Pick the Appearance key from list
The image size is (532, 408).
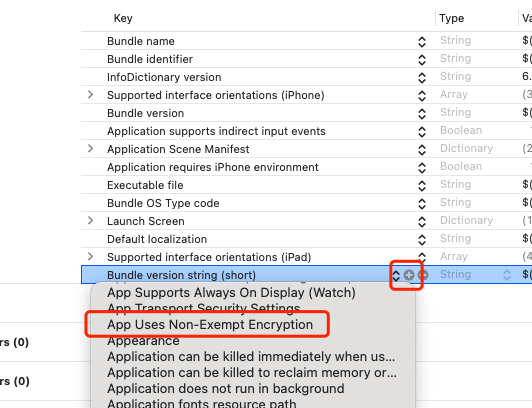[x=143, y=341]
